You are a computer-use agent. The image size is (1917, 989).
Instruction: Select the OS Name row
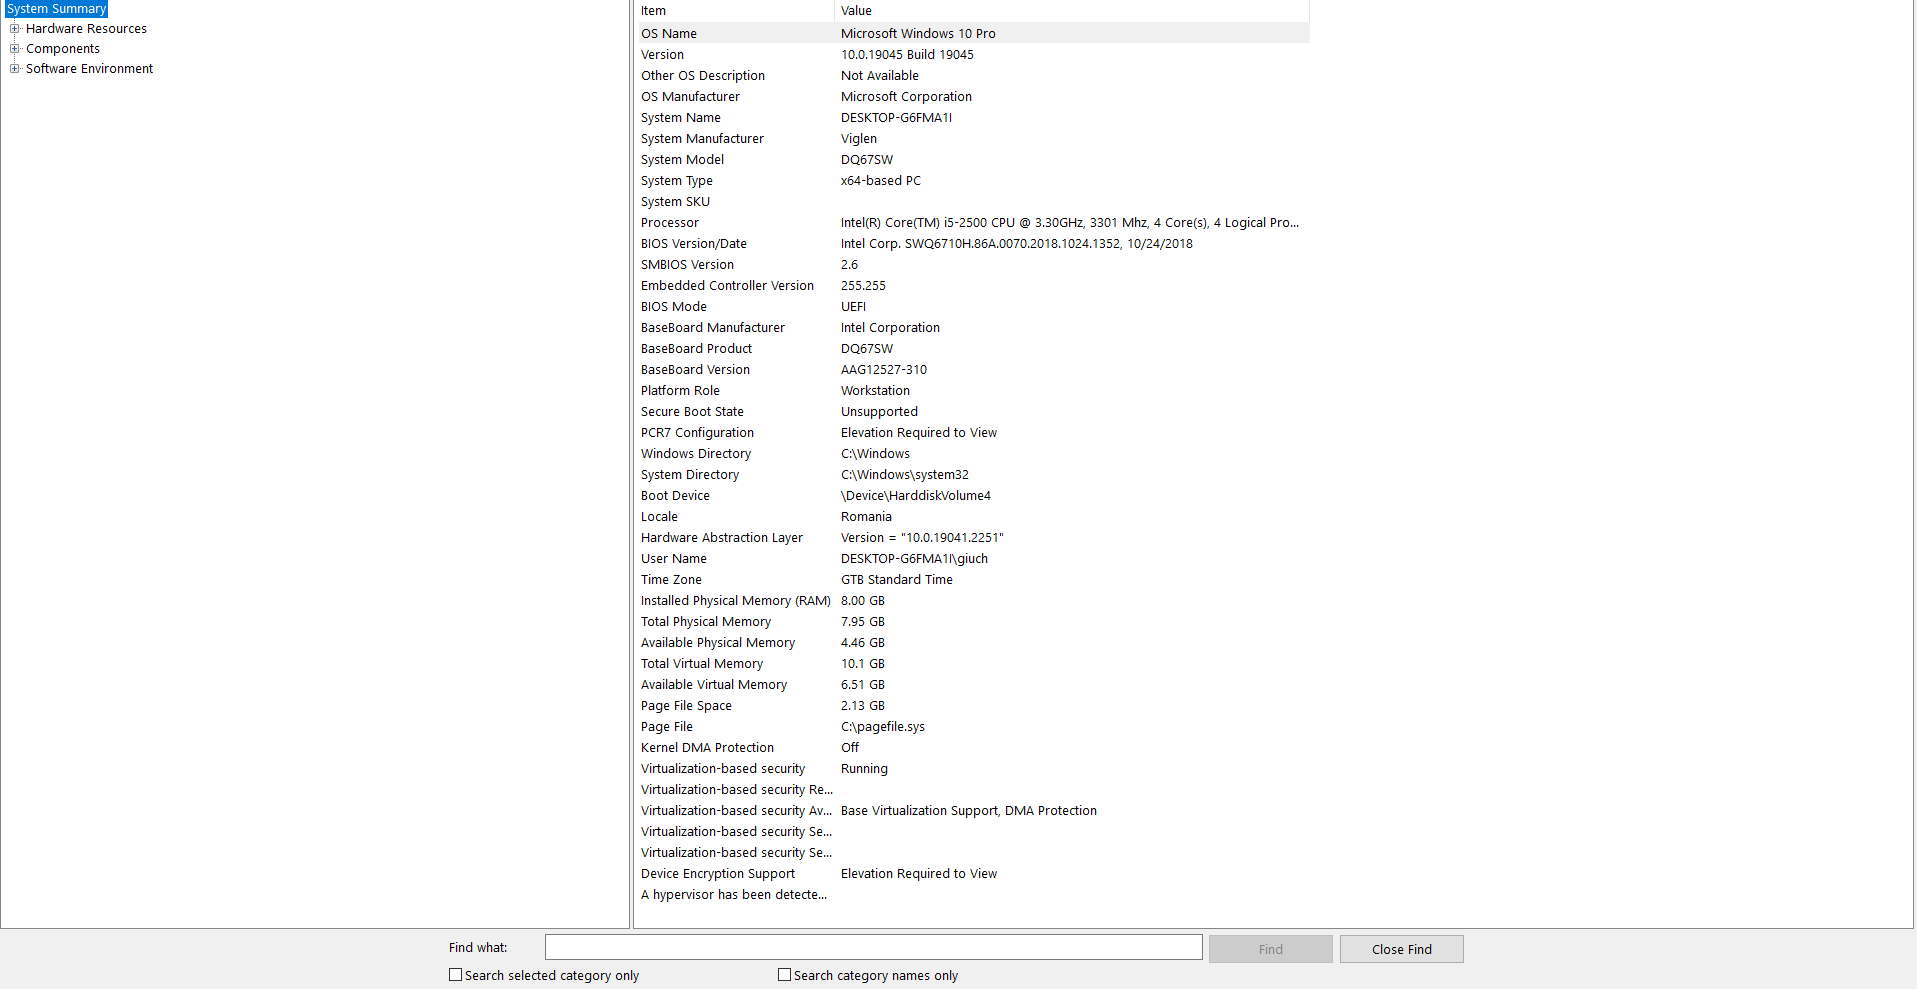[x=973, y=34]
